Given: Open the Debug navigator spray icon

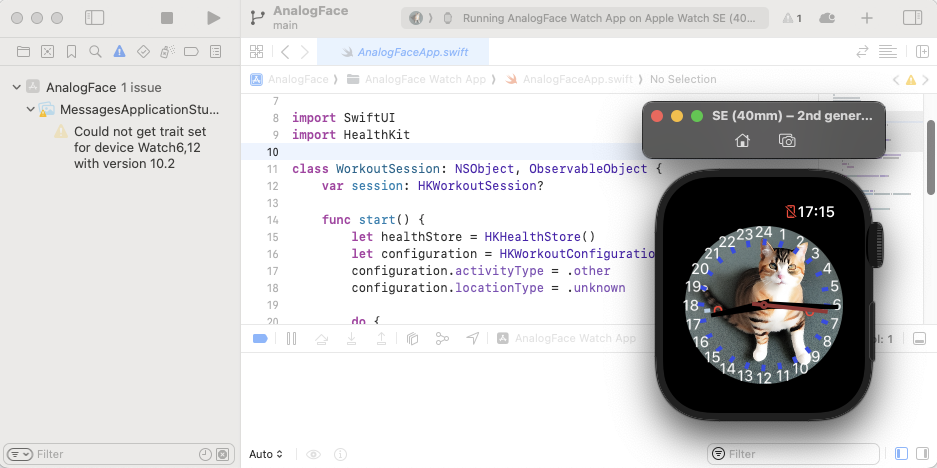Looking at the screenshot, I should [x=167, y=52].
